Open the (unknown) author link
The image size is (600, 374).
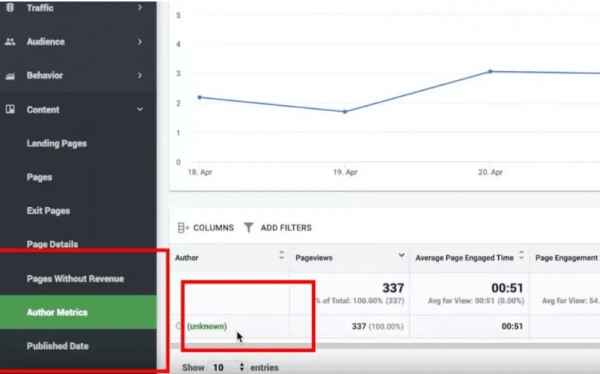(x=207, y=326)
